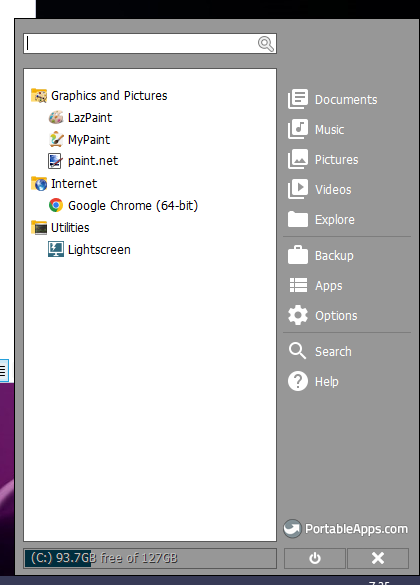This screenshot has width=420, height=585.
Task: Click the LazPaint name text
Action: [x=90, y=118]
